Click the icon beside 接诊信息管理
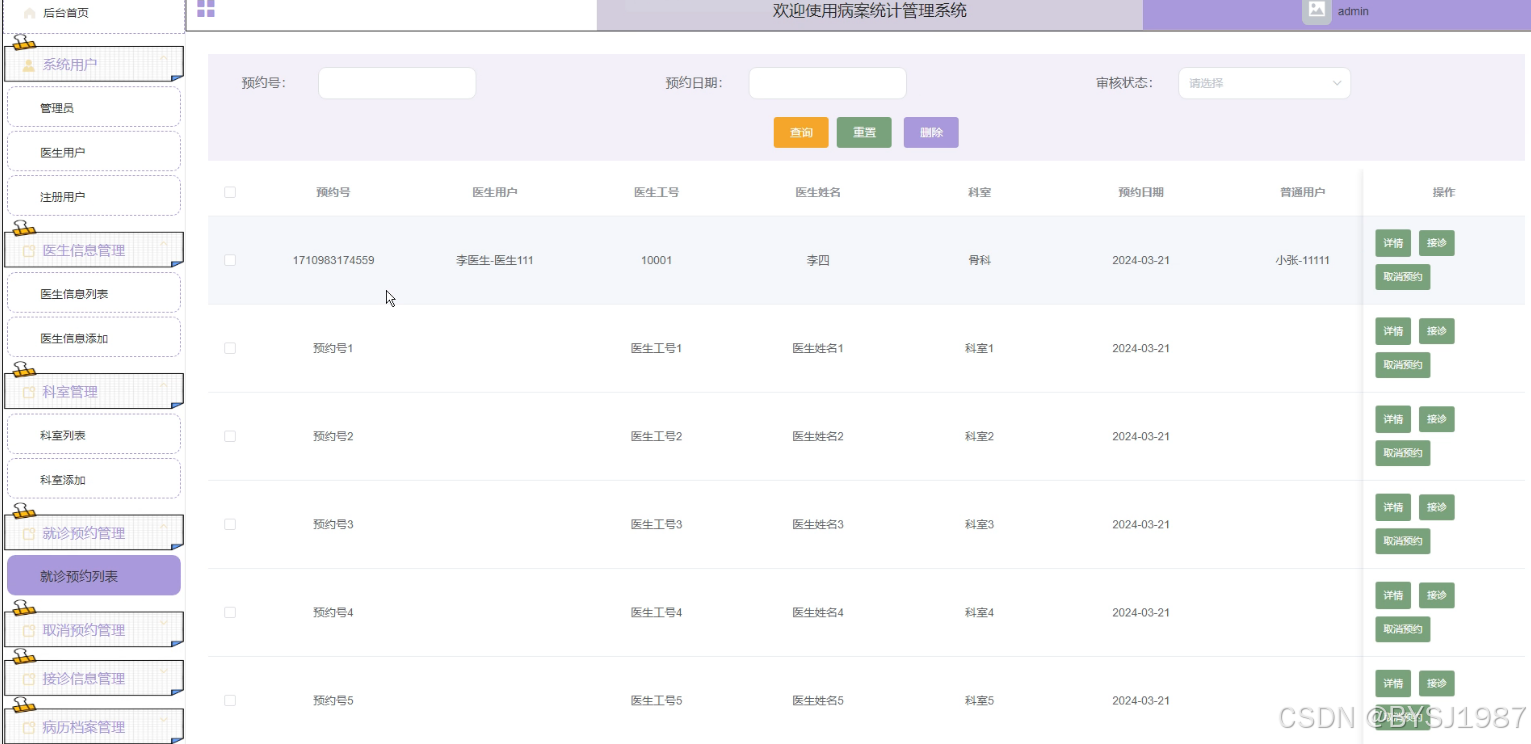 (29, 679)
